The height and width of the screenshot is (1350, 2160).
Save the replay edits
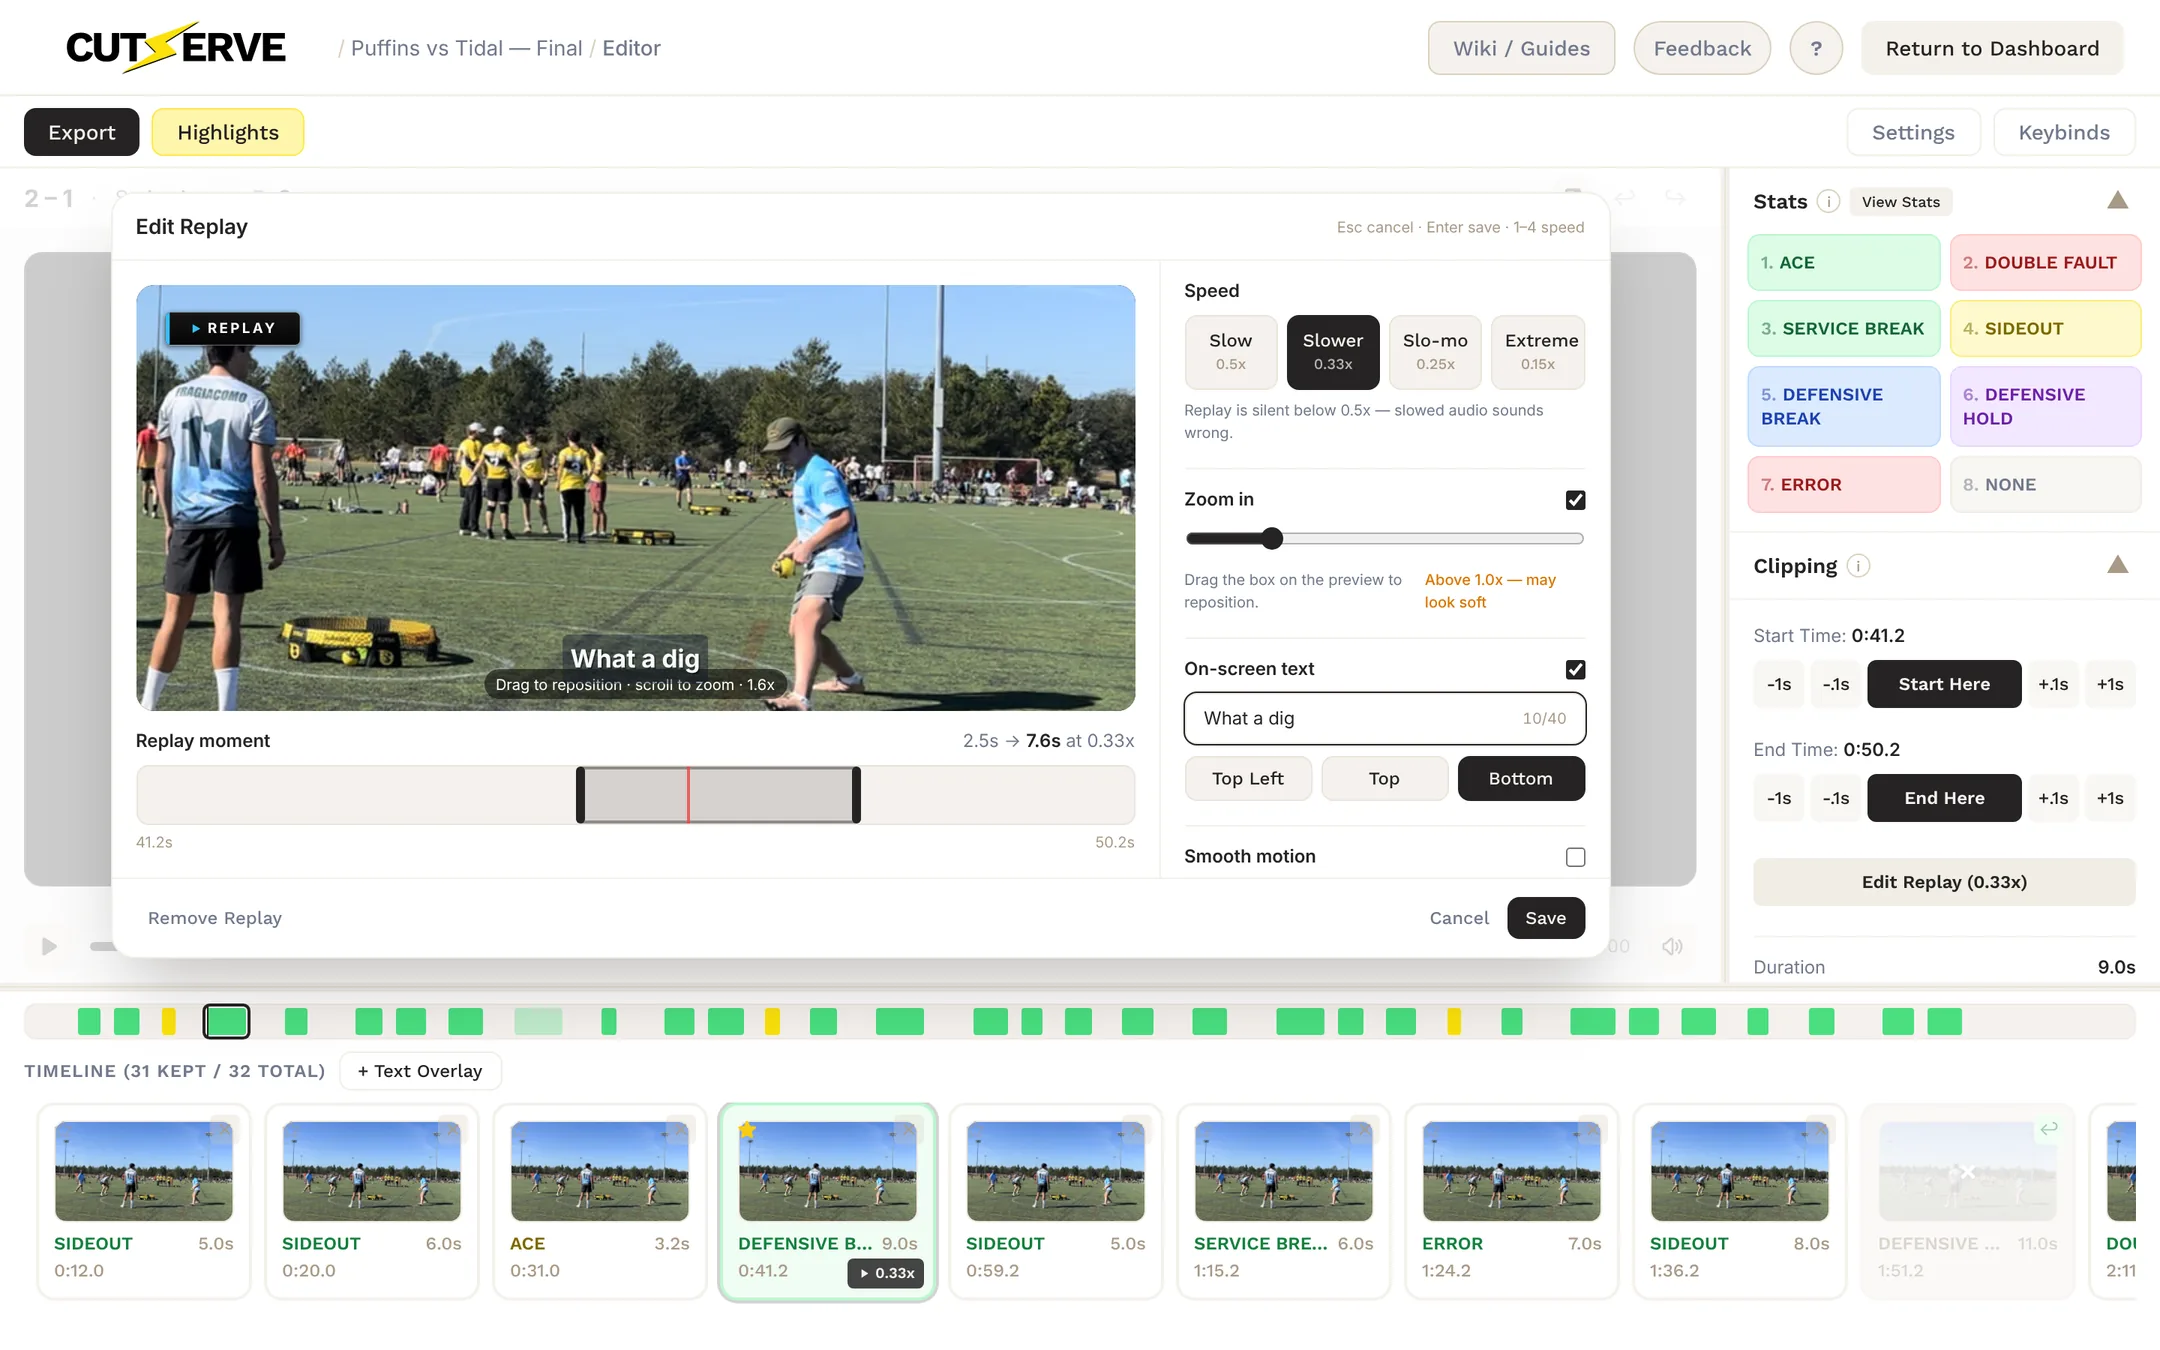(x=1545, y=918)
